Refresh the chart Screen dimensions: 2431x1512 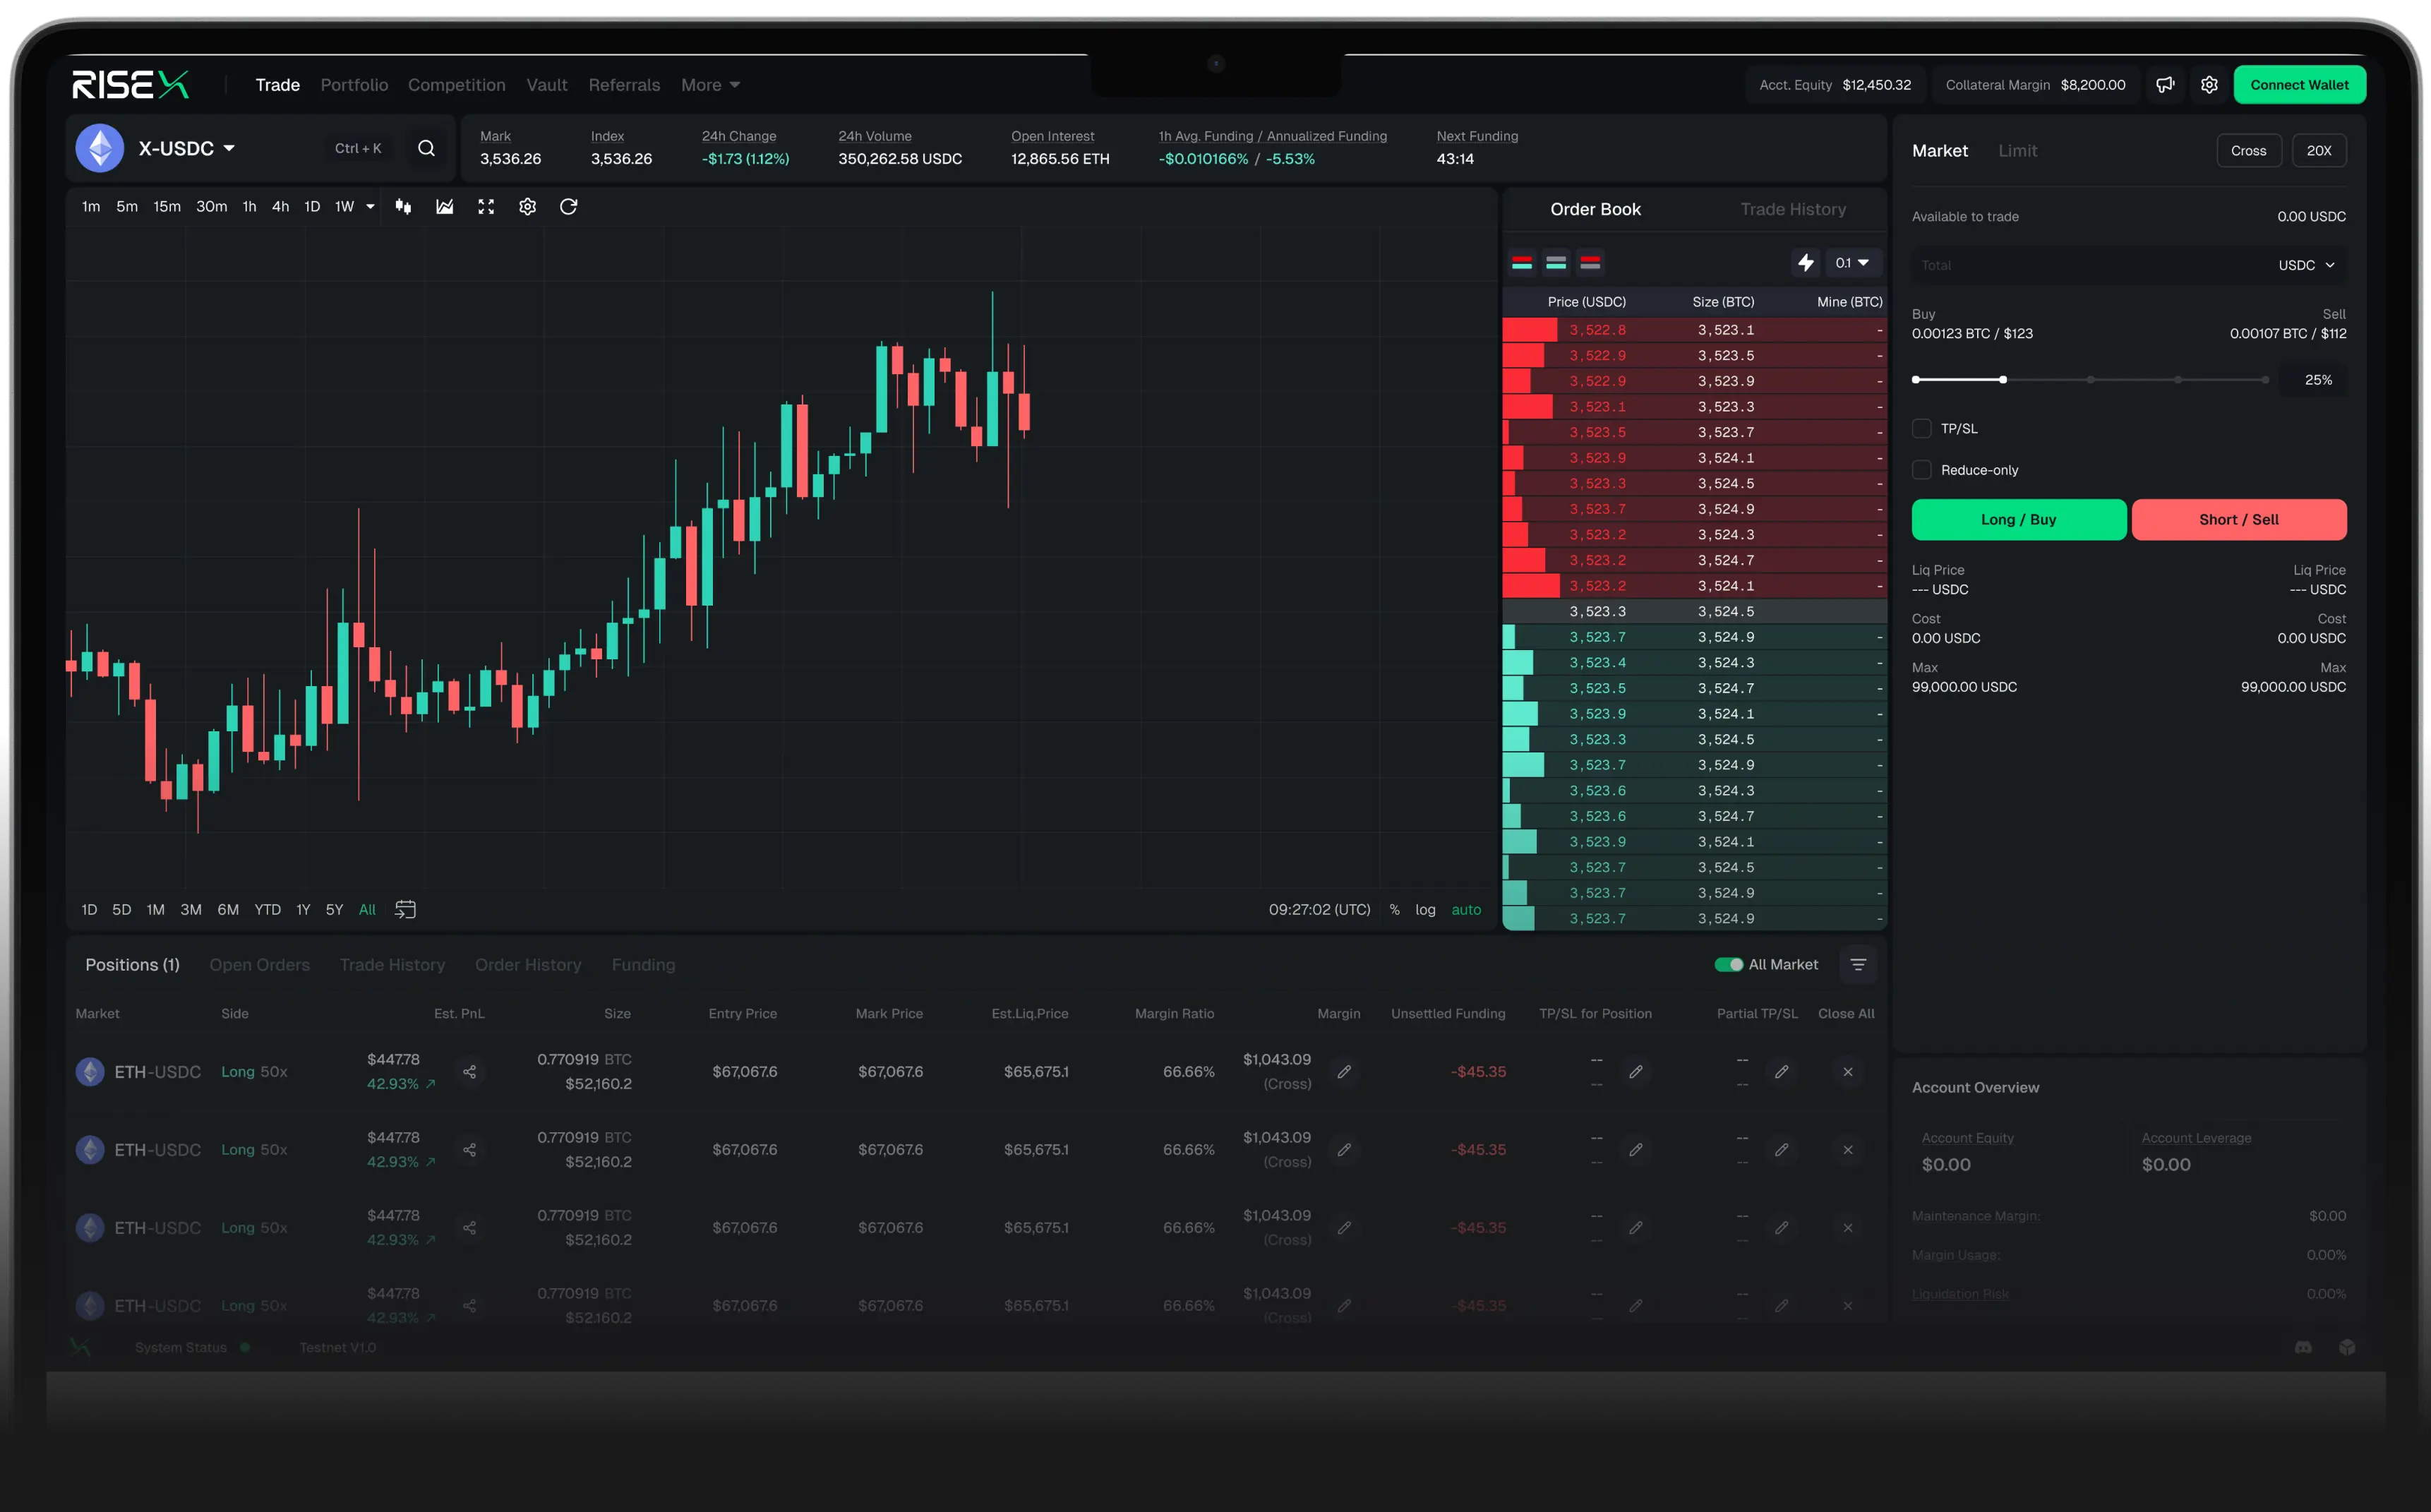[x=568, y=207]
